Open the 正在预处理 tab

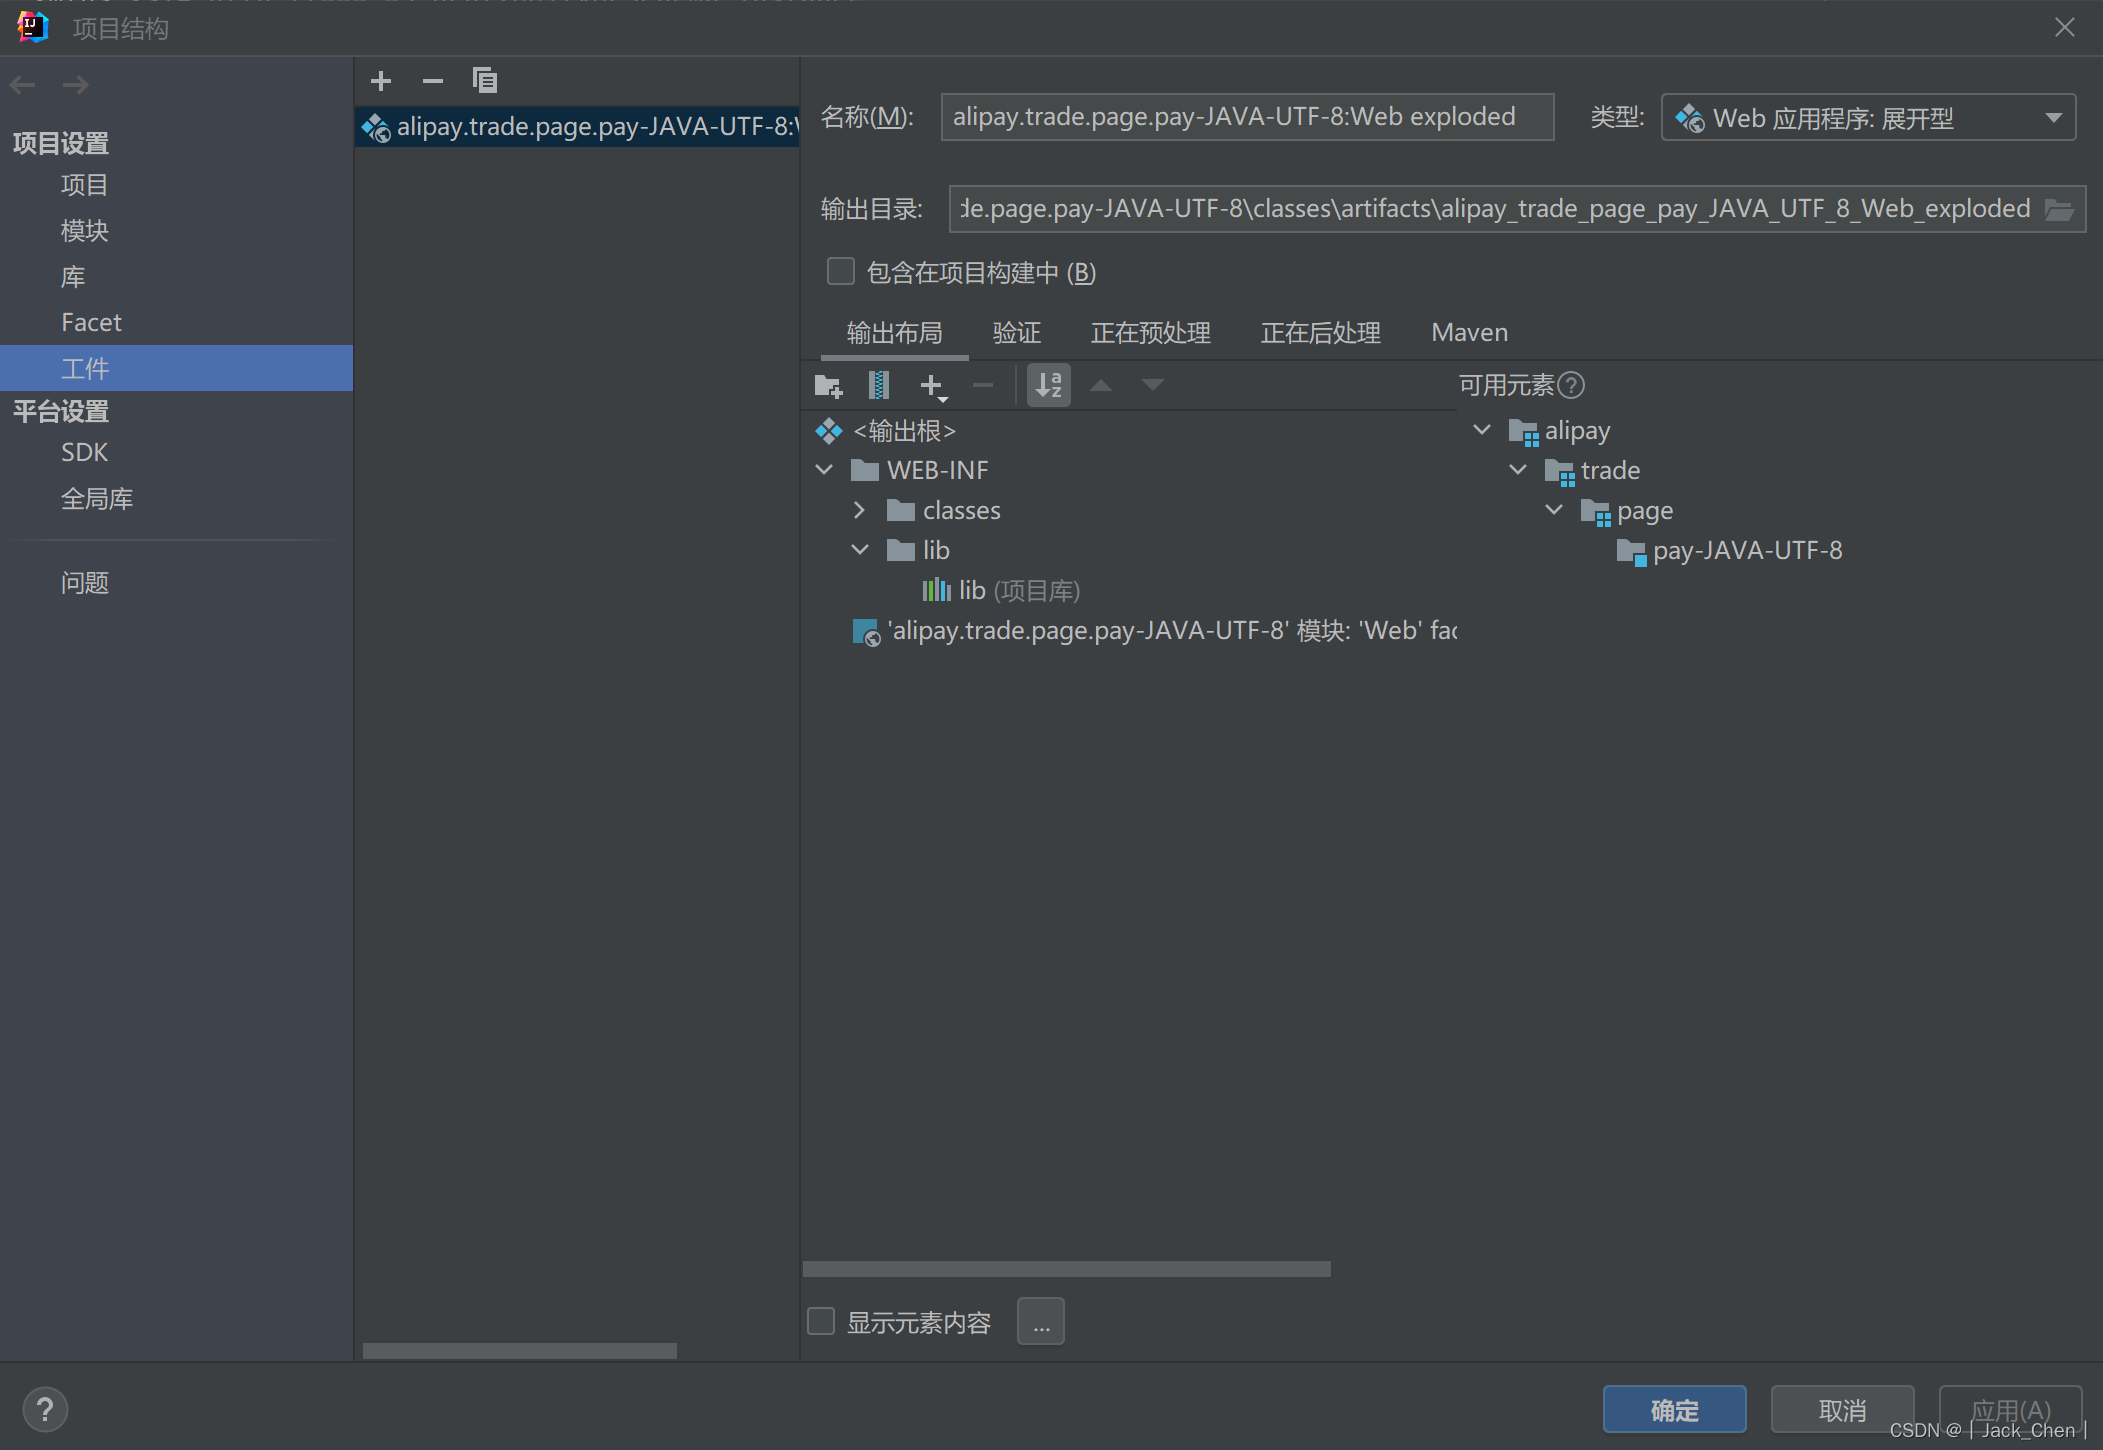point(1151,333)
